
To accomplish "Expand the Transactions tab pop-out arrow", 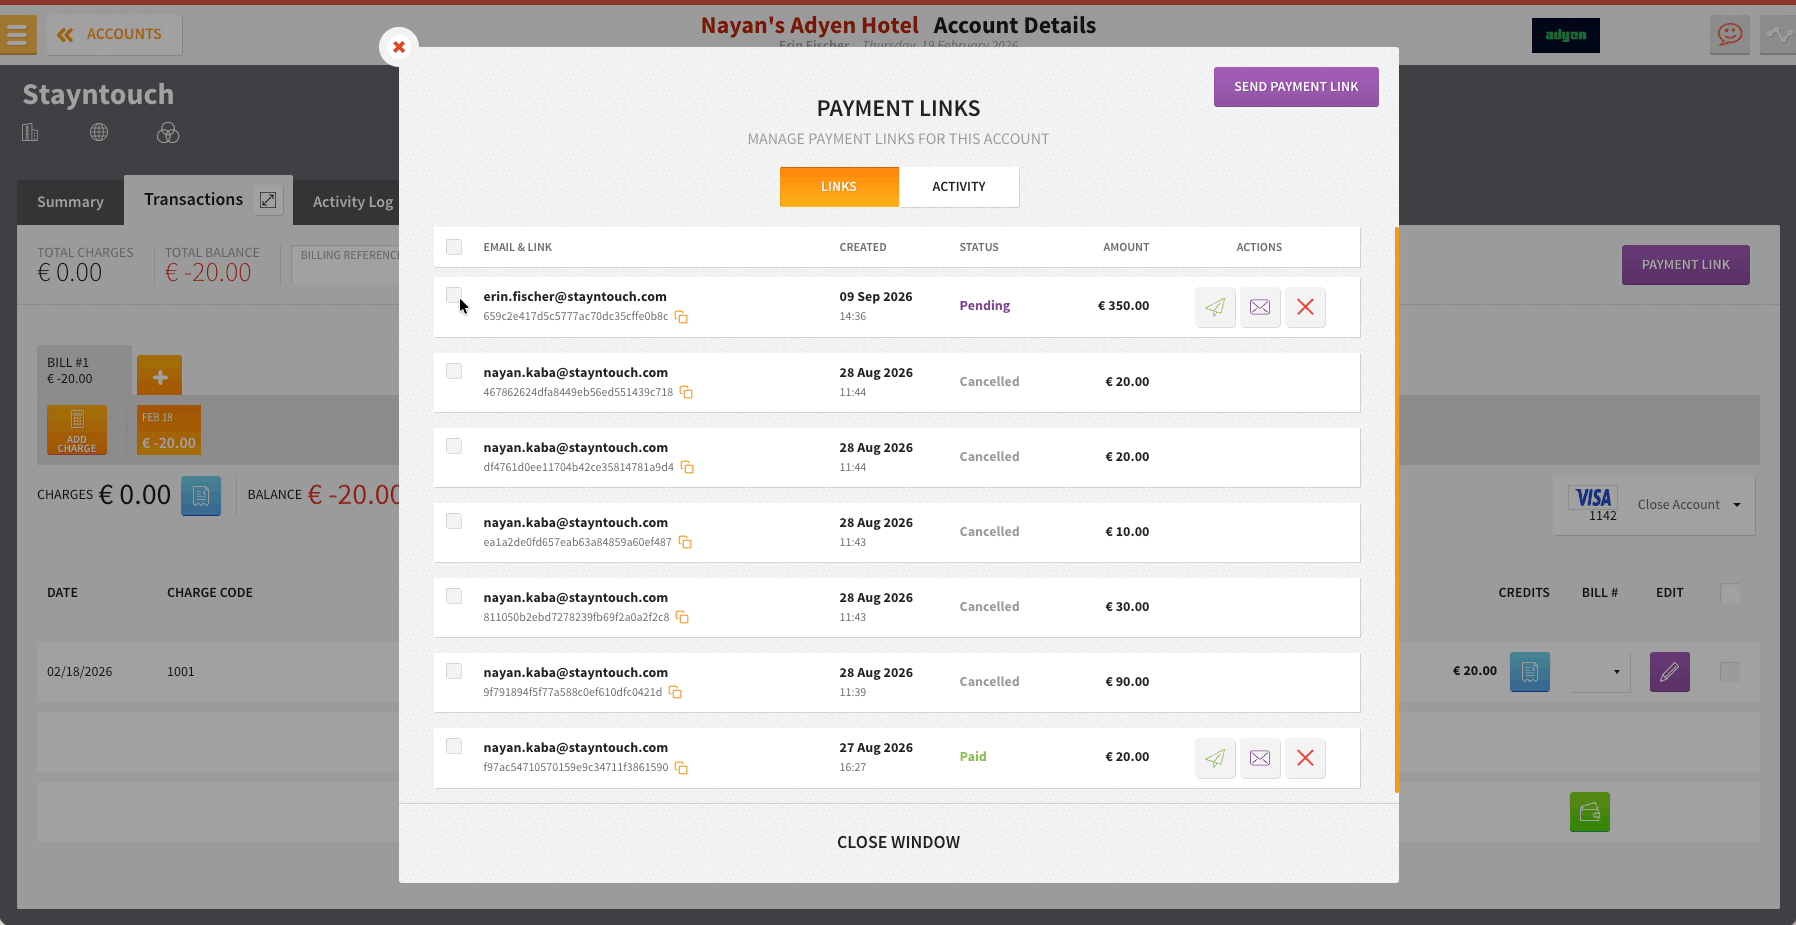I will [x=268, y=200].
